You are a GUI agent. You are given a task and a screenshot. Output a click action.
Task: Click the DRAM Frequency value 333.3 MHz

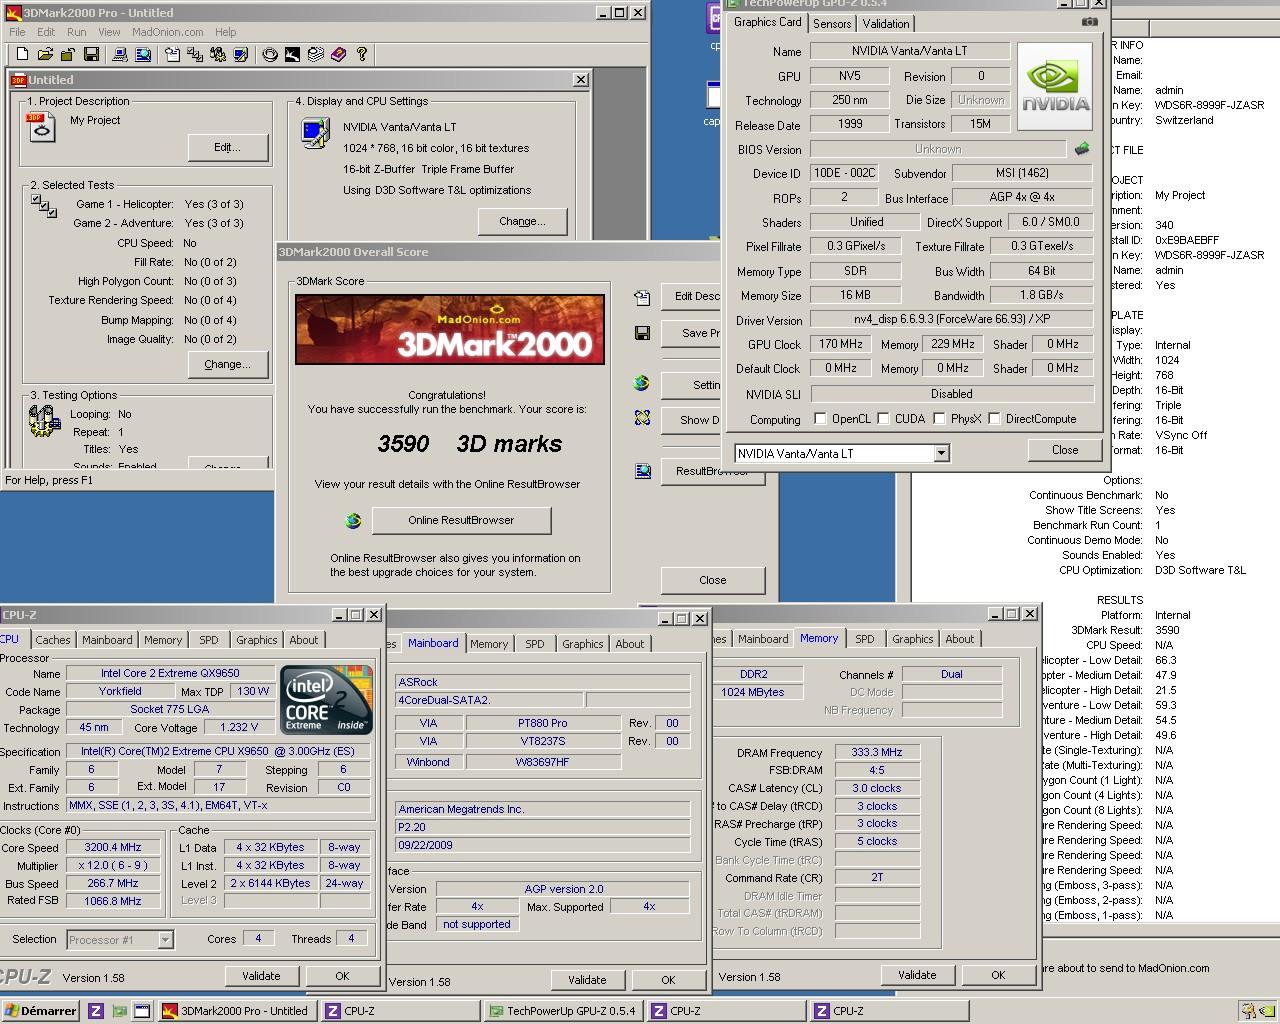877,753
